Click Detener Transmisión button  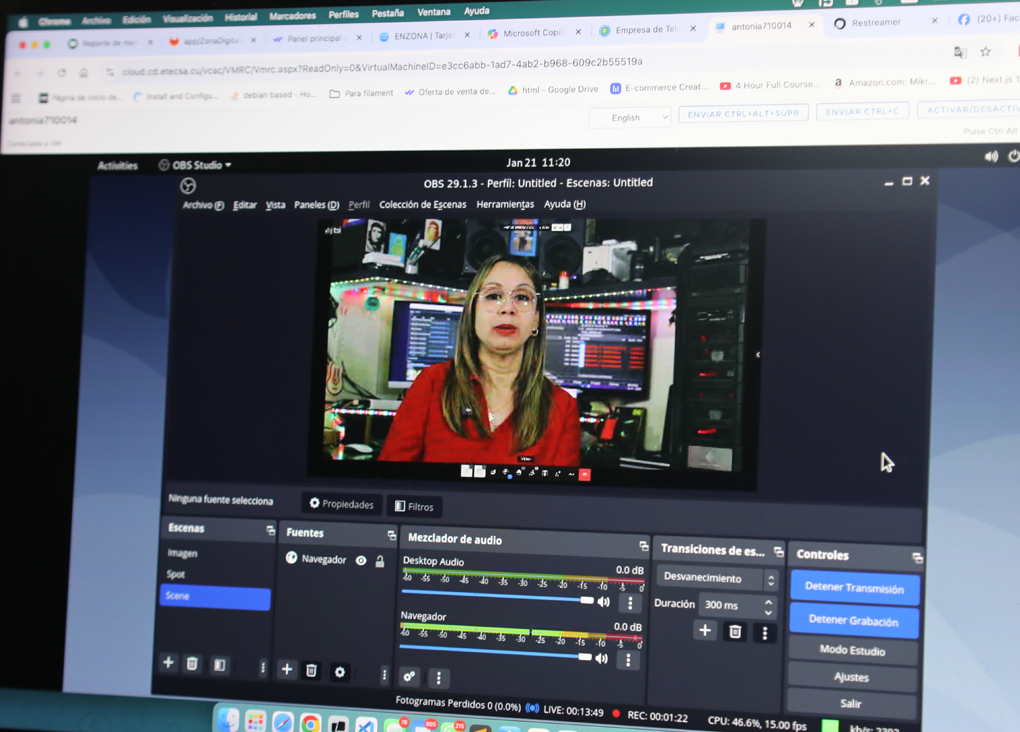coord(854,588)
